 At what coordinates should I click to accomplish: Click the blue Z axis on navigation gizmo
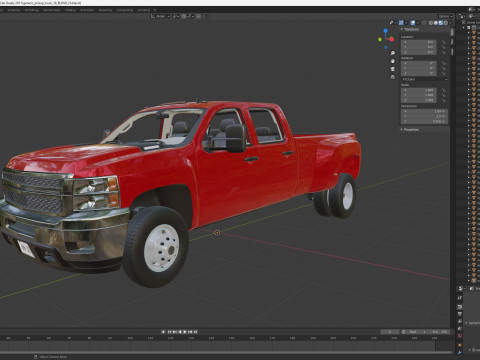tap(385, 31)
